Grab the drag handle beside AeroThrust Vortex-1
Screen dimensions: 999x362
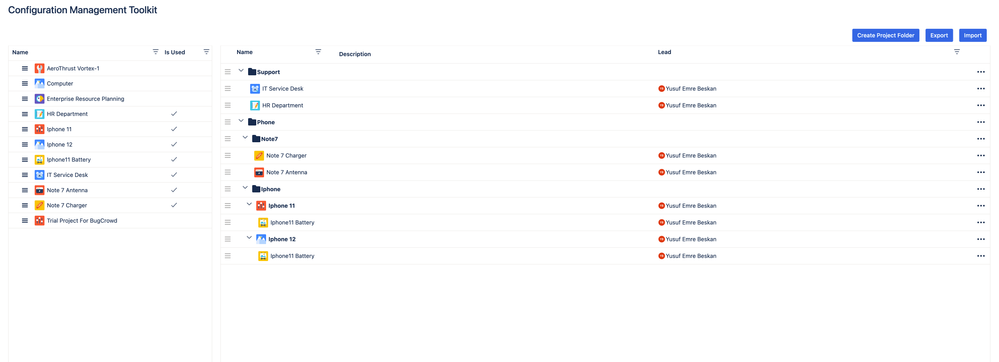[25, 68]
